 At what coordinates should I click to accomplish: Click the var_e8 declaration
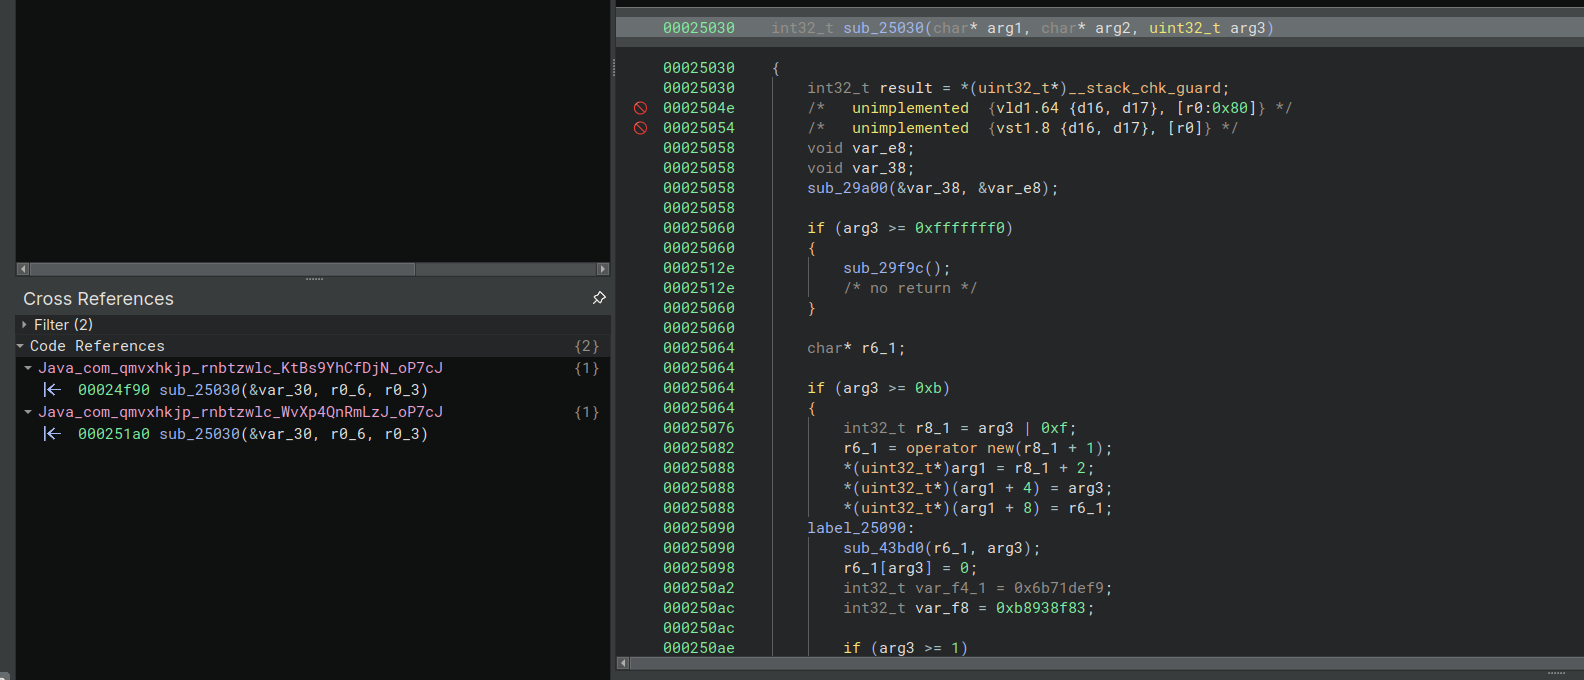pos(860,148)
